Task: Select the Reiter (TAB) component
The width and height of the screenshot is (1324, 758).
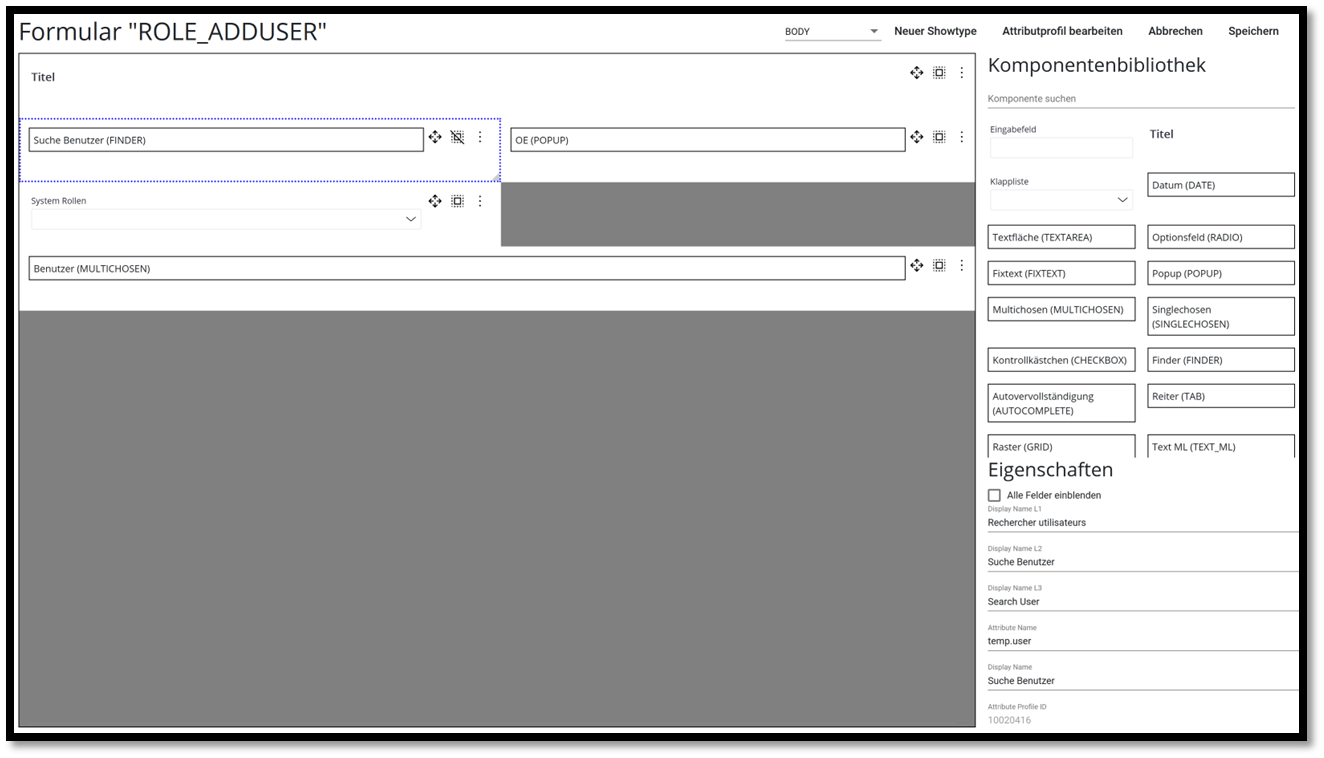Action: pos(1221,396)
